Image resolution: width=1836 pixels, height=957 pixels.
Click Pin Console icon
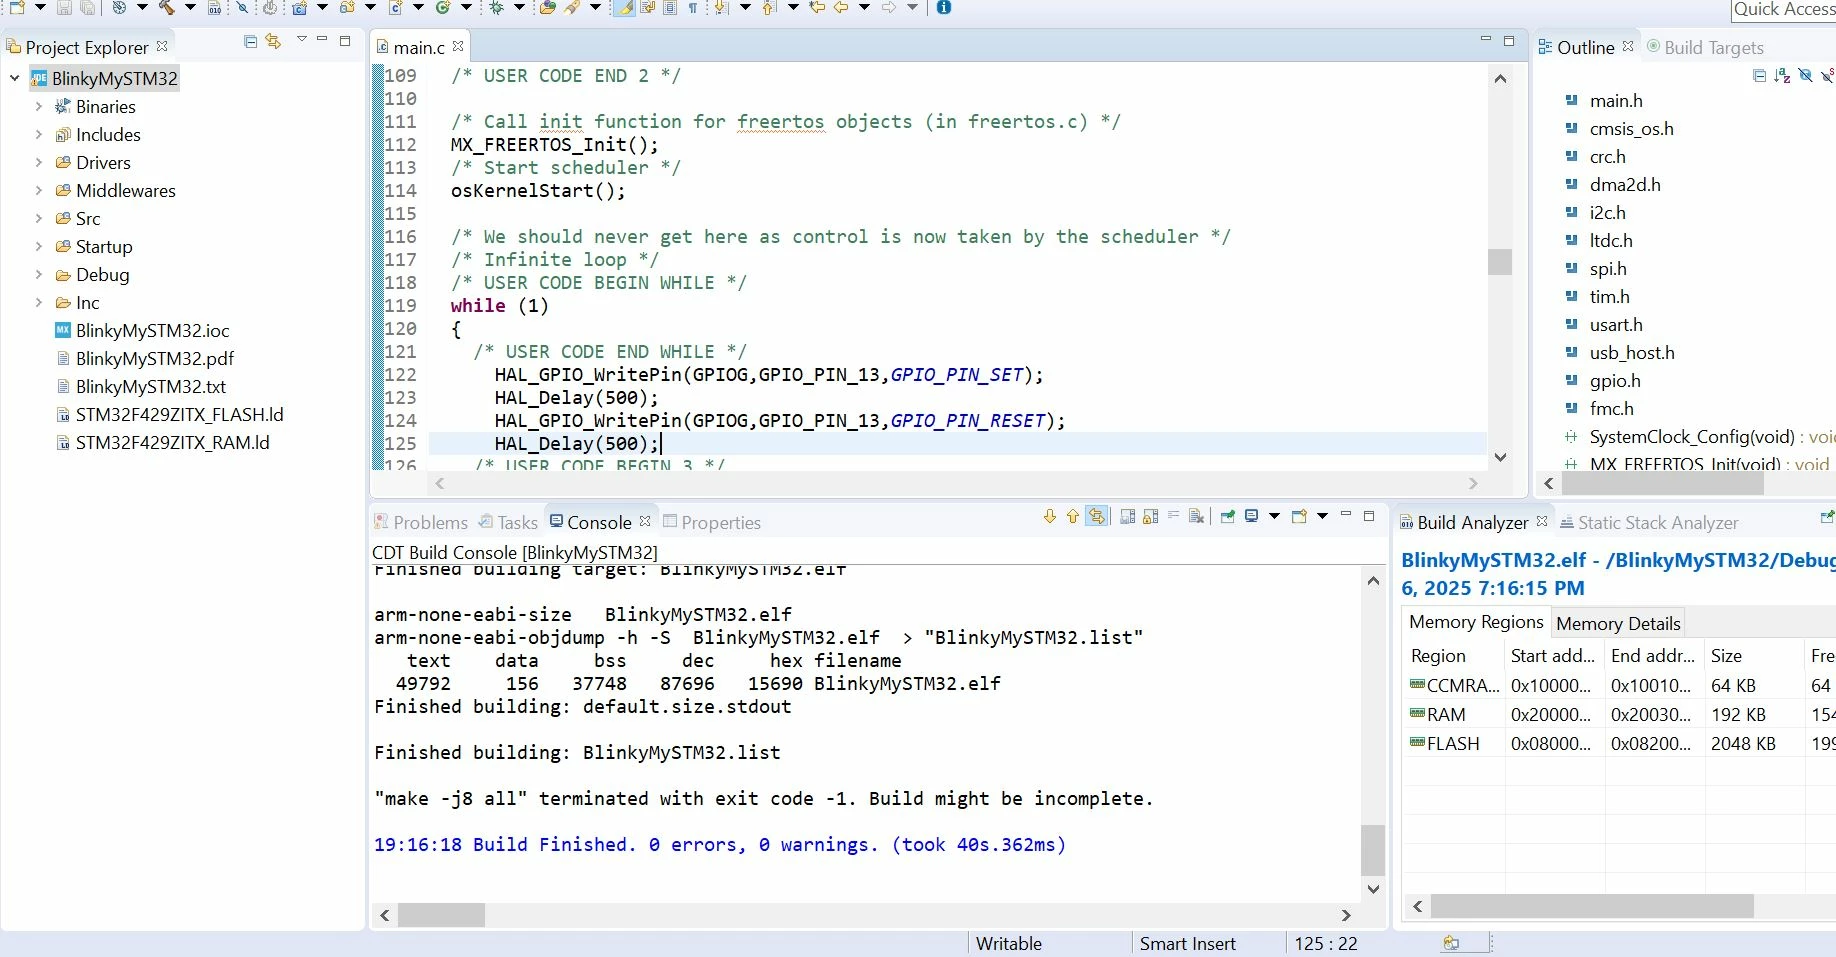(x=1228, y=516)
